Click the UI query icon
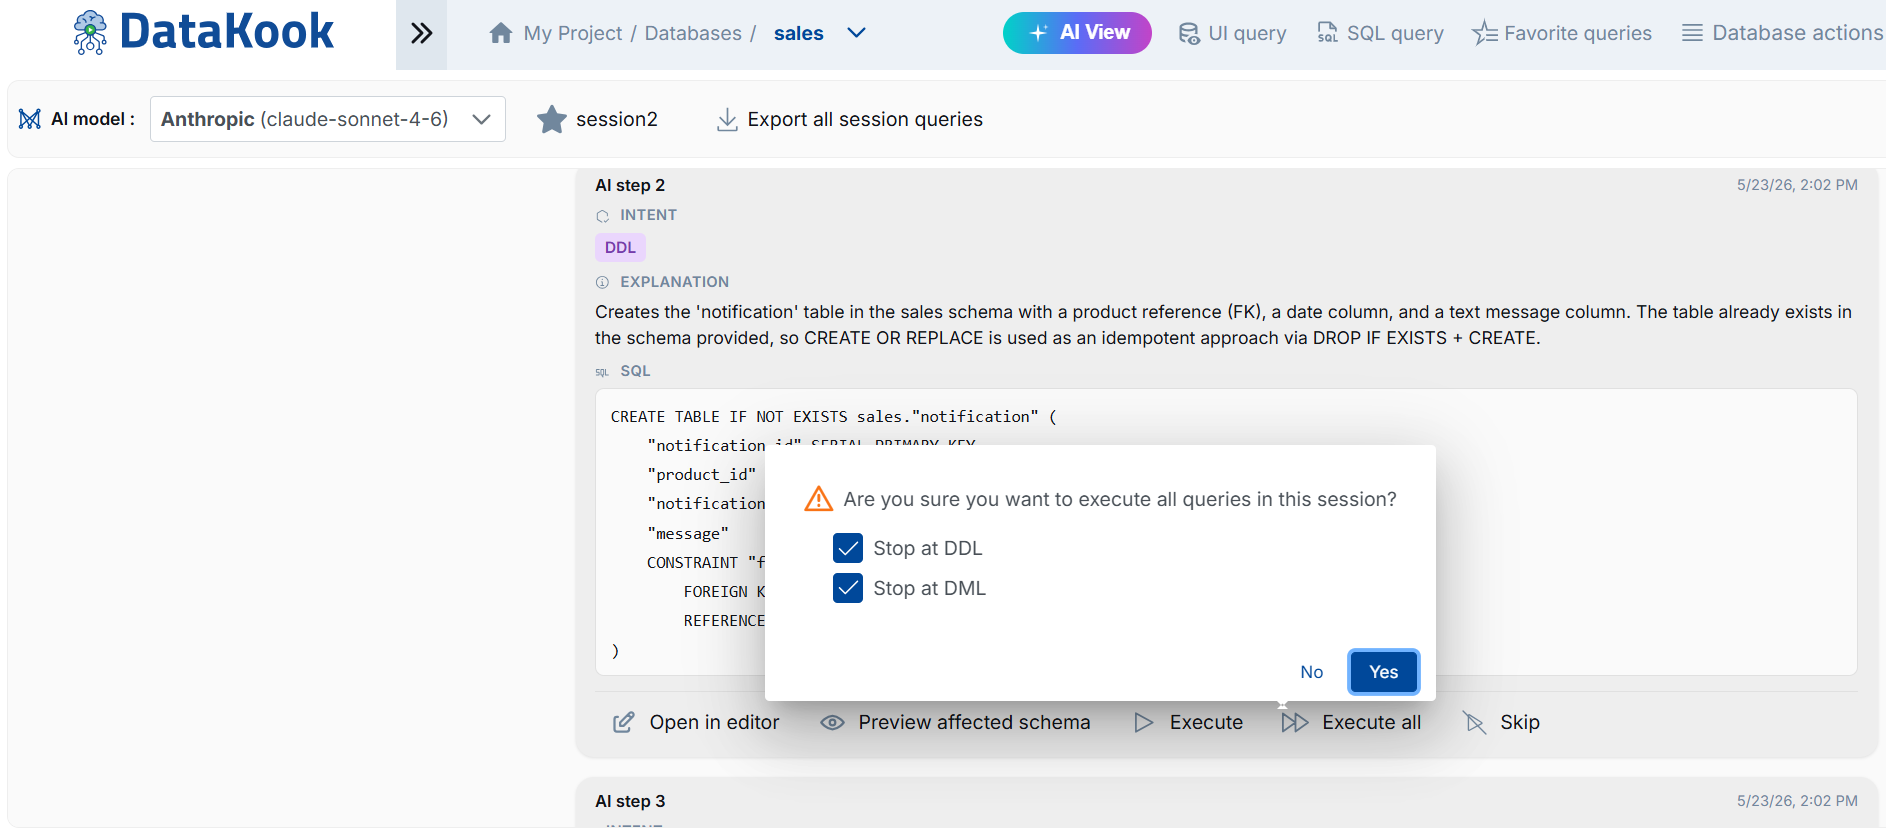 click(x=1189, y=33)
